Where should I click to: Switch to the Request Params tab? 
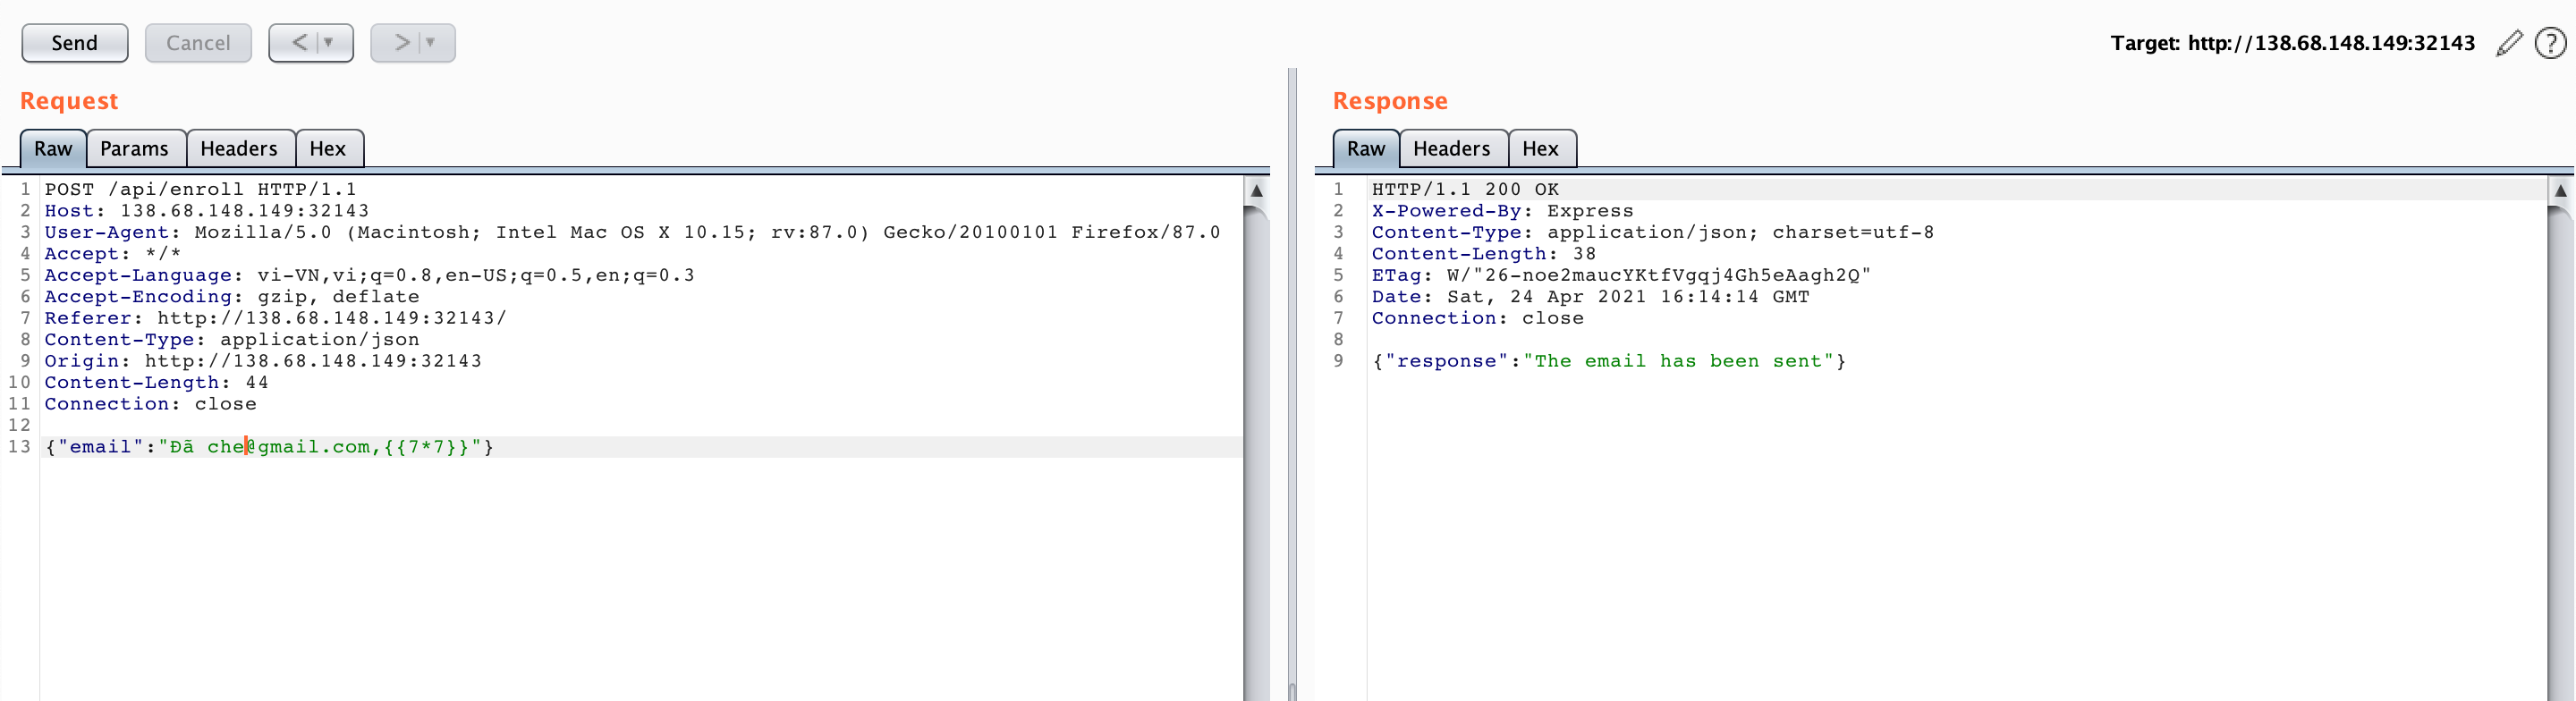click(x=135, y=149)
